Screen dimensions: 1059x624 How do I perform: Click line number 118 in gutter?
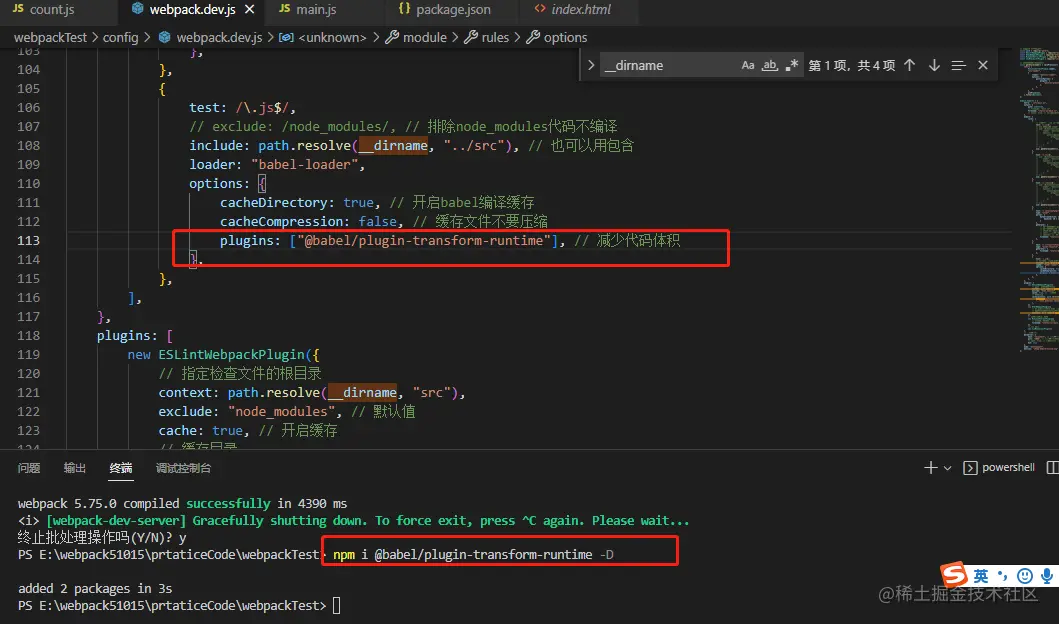(x=28, y=336)
